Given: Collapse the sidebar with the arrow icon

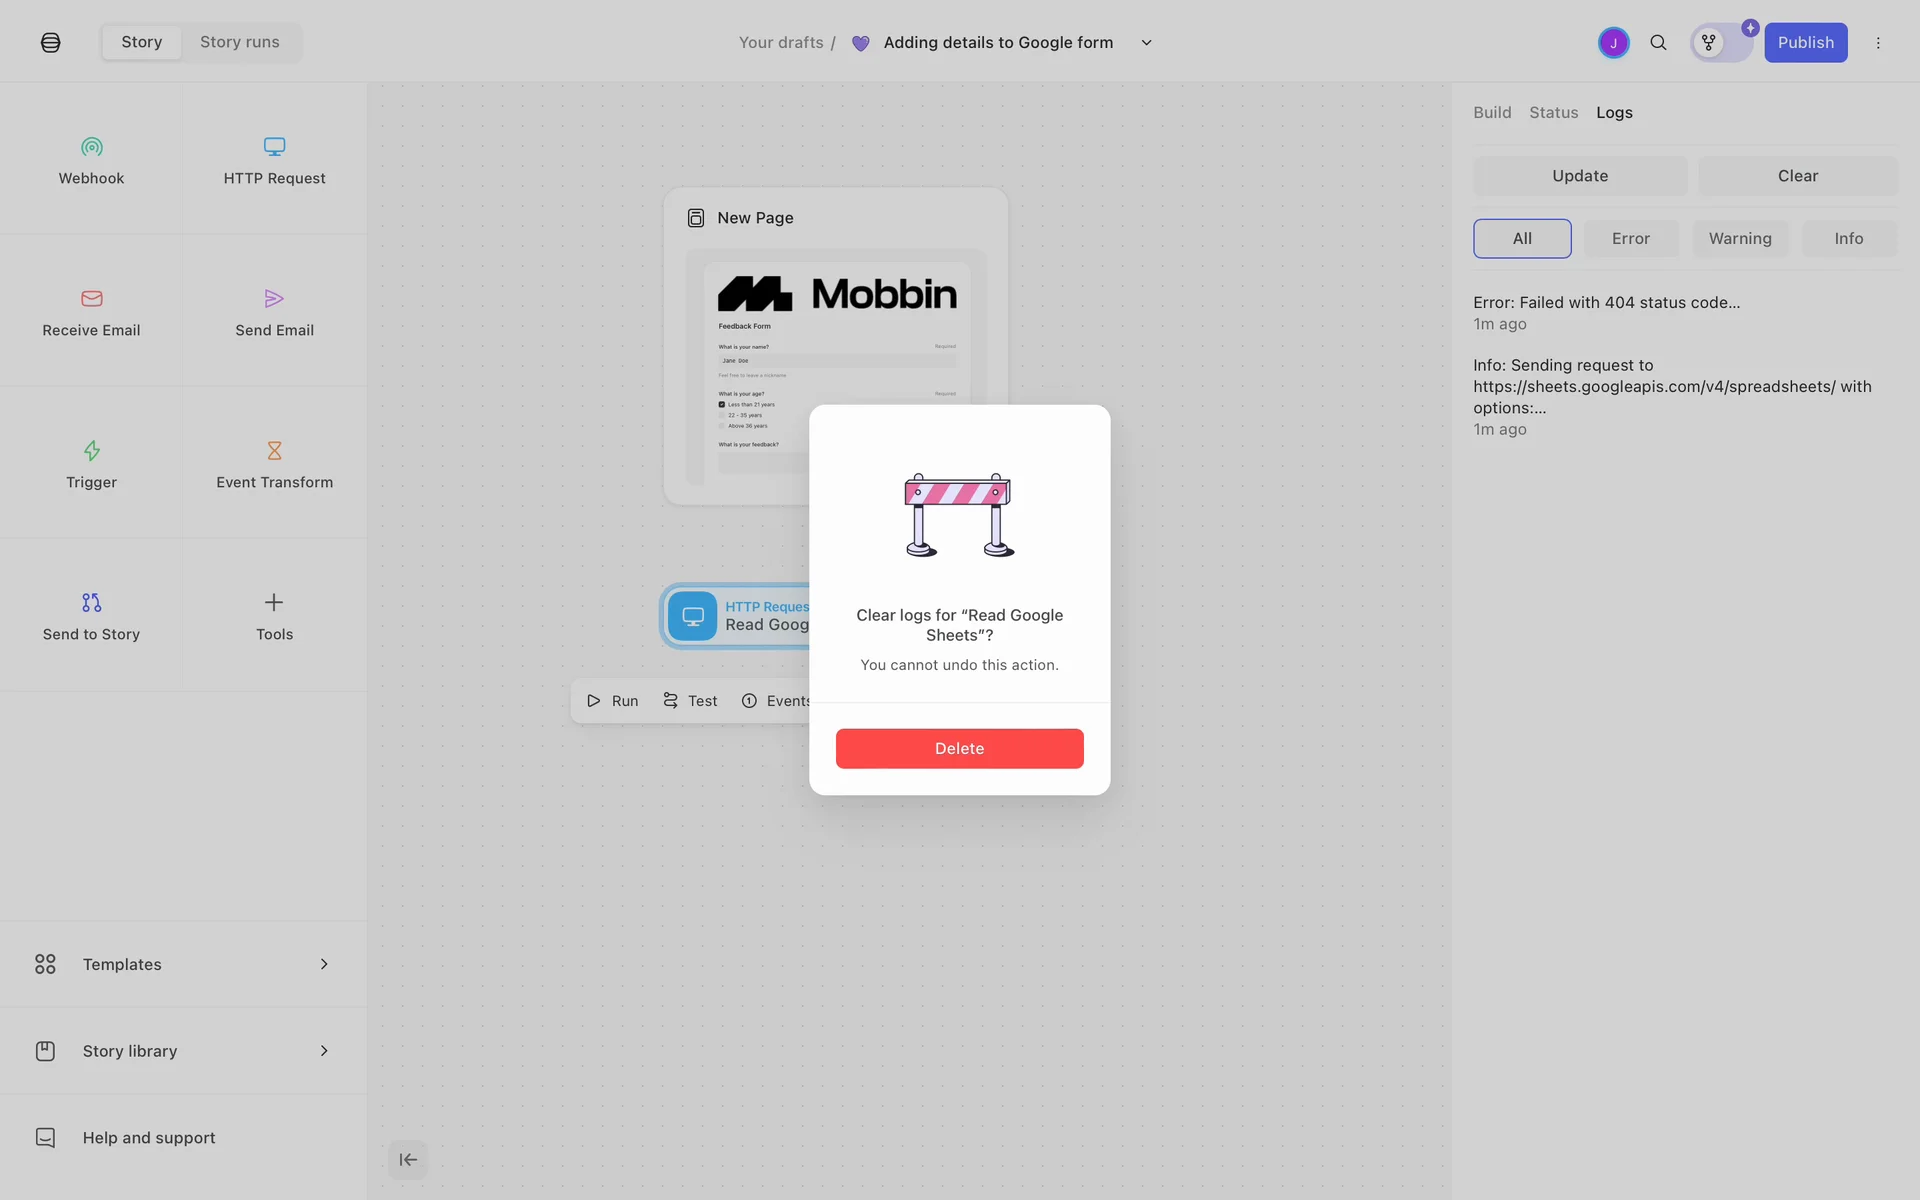Looking at the screenshot, I should (408, 1160).
